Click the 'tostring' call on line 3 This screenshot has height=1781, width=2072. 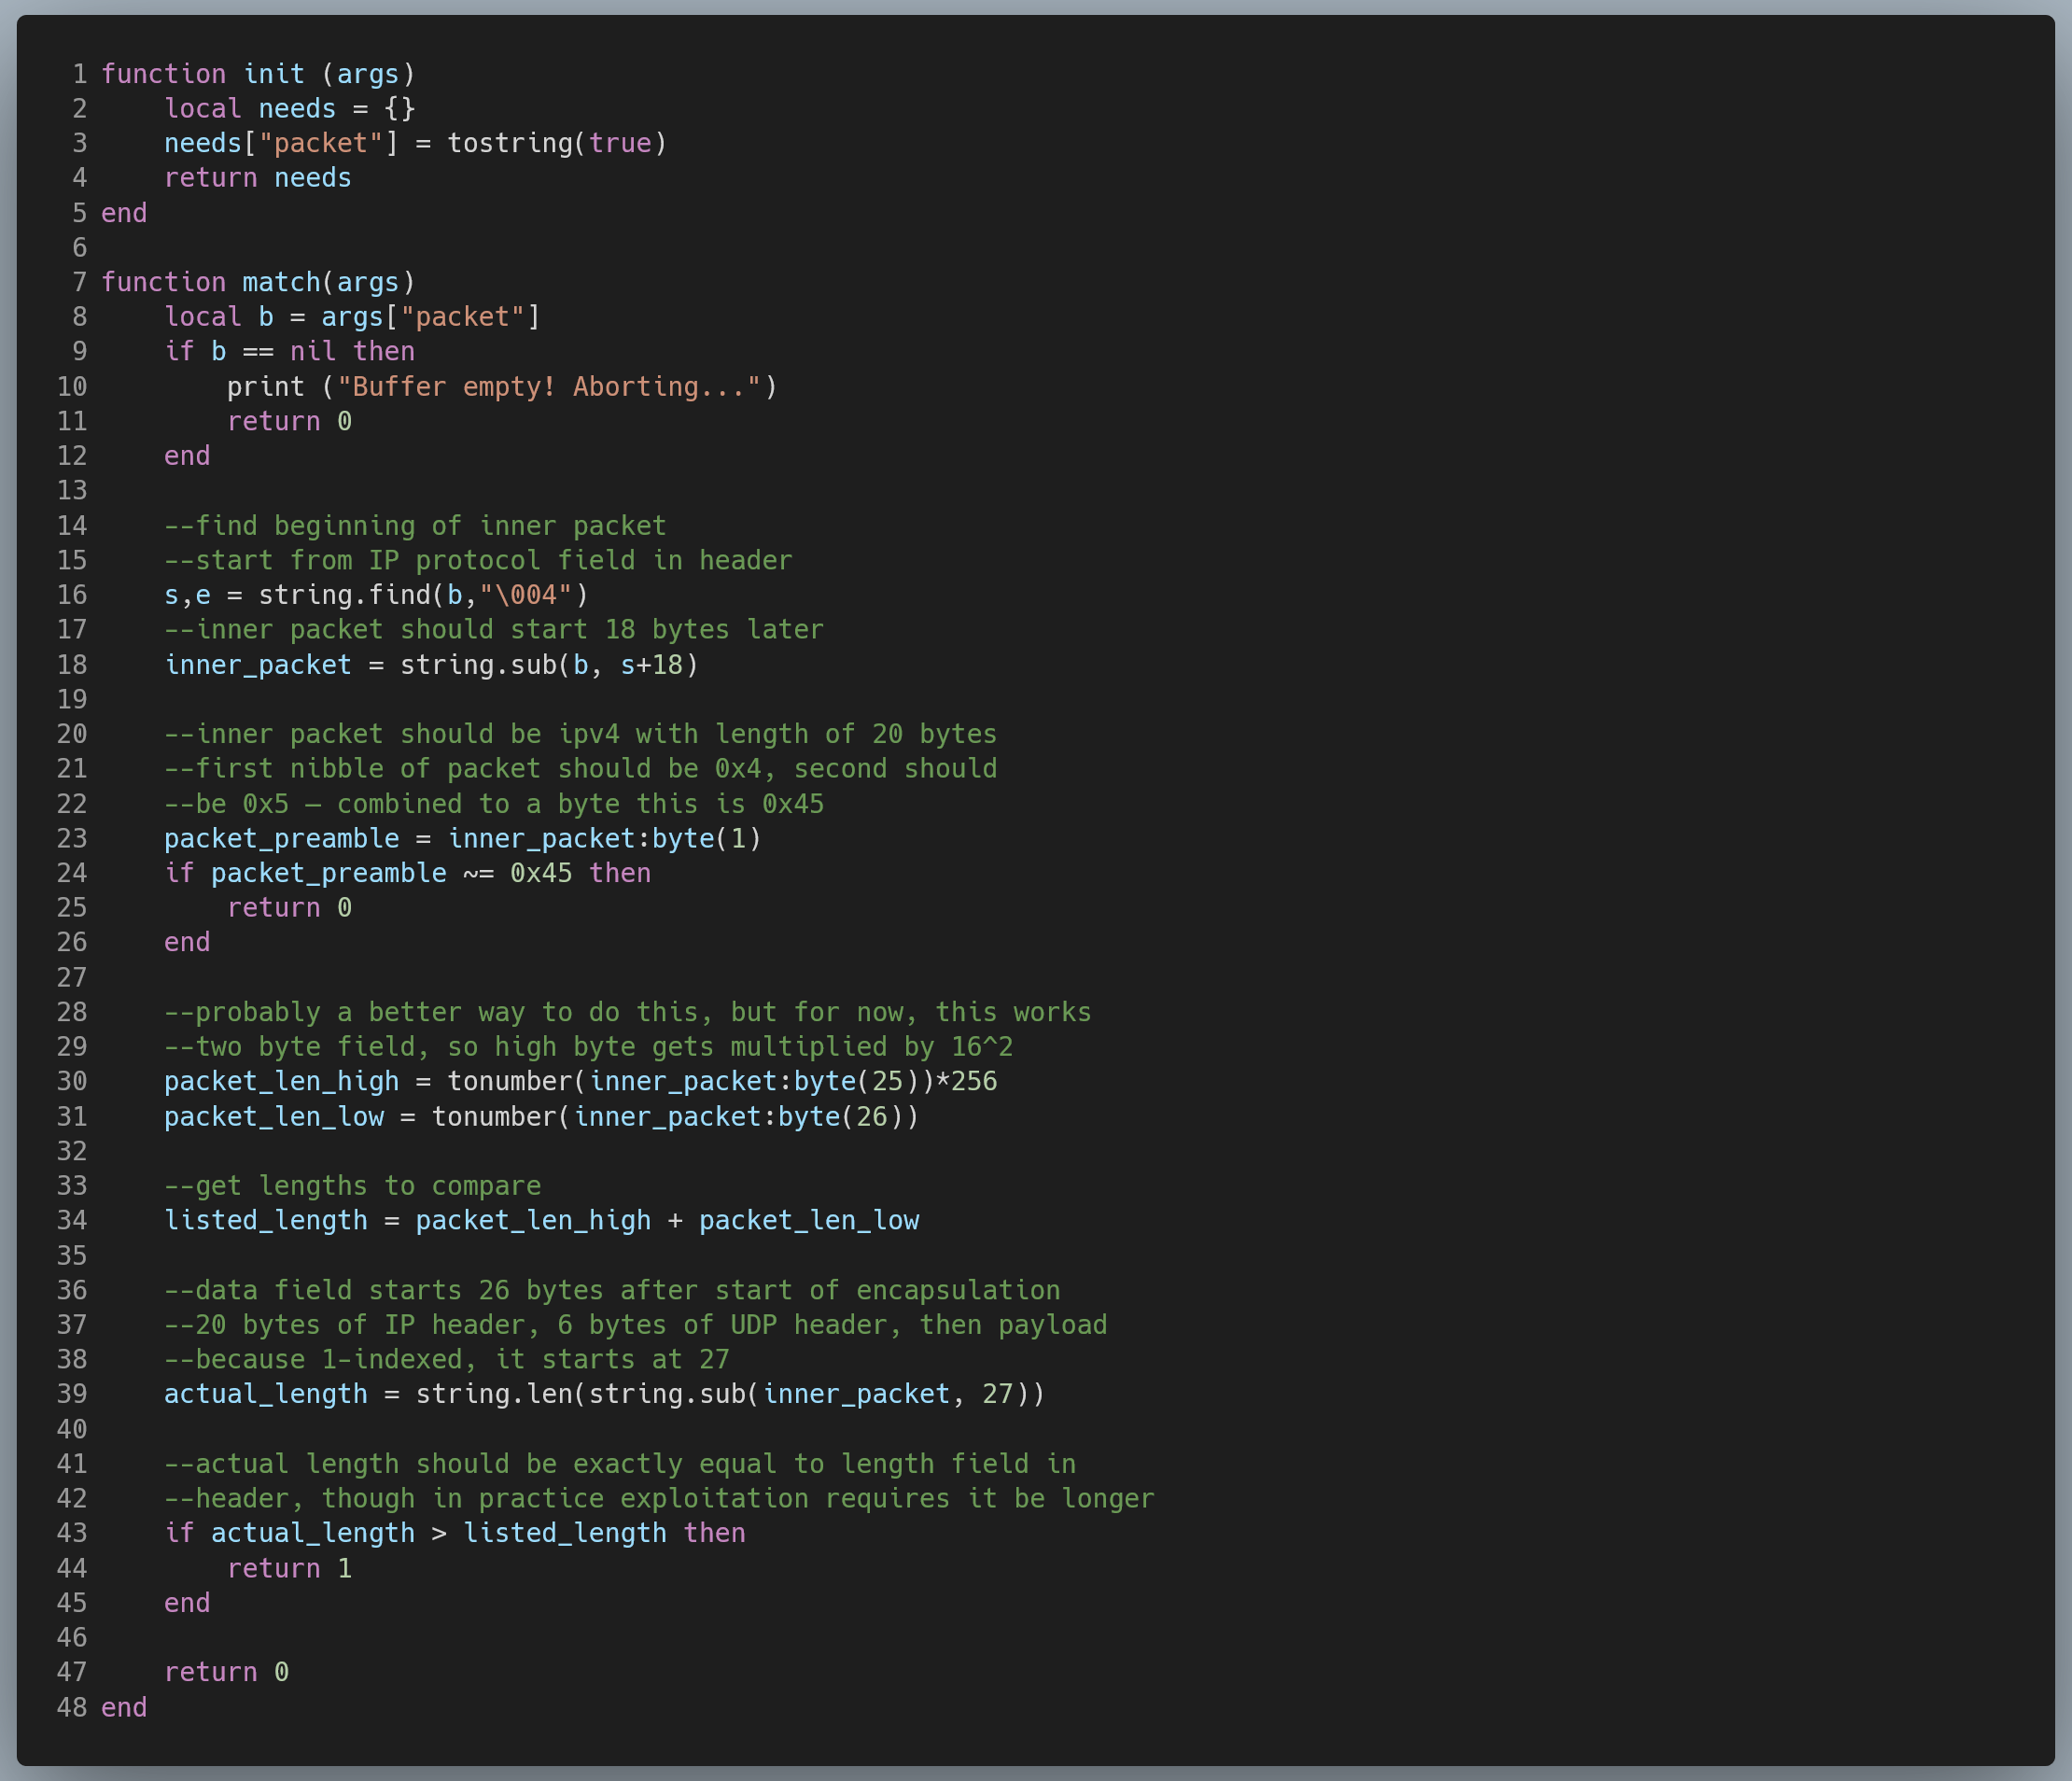click(509, 143)
